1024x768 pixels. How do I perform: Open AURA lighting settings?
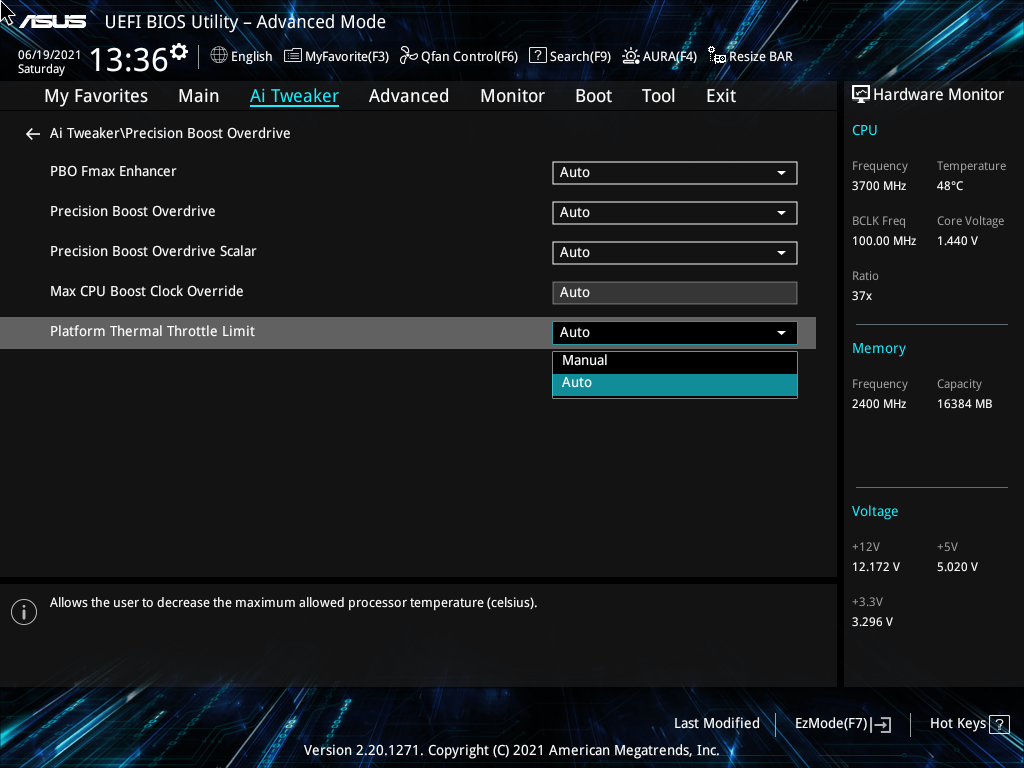[659, 56]
